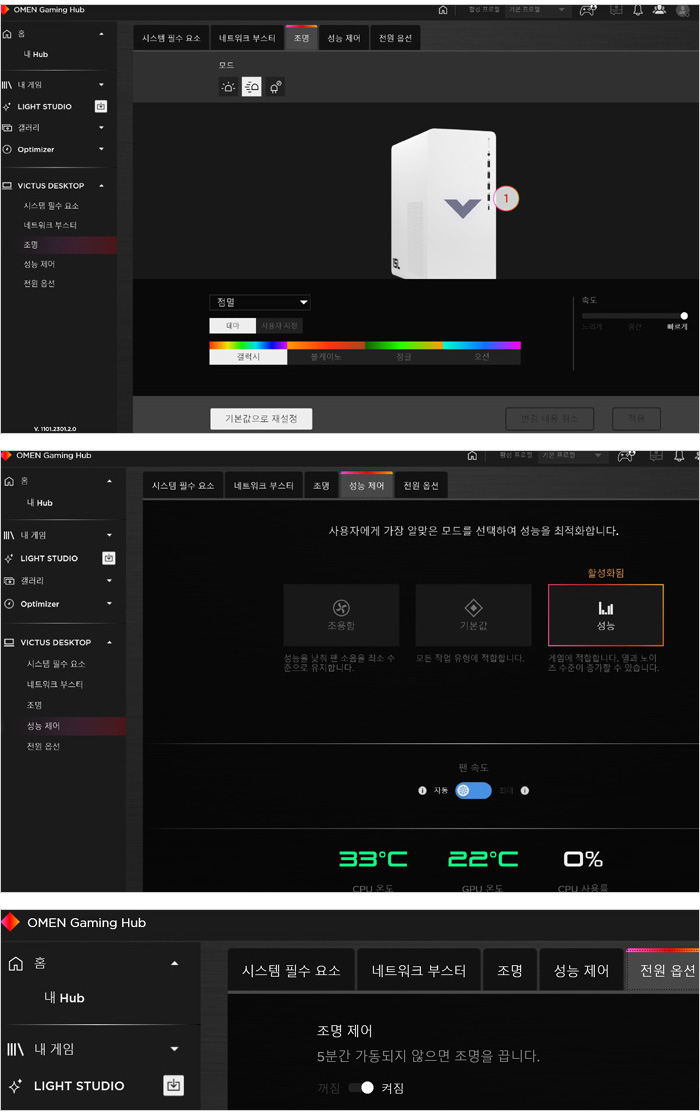Click the 기본값으로 재설정 button
This screenshot has height=1114, width=700.
[x=261, y=418]
